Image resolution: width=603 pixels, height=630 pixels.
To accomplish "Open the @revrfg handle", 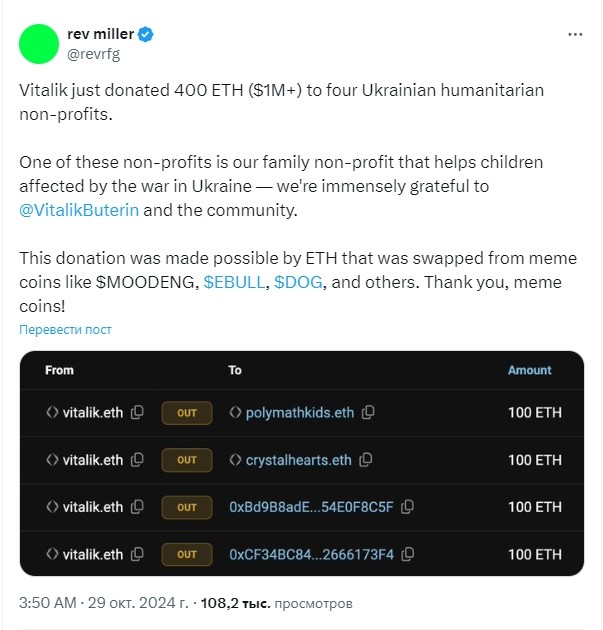I will pyautogui.click(x=94, y=54).
